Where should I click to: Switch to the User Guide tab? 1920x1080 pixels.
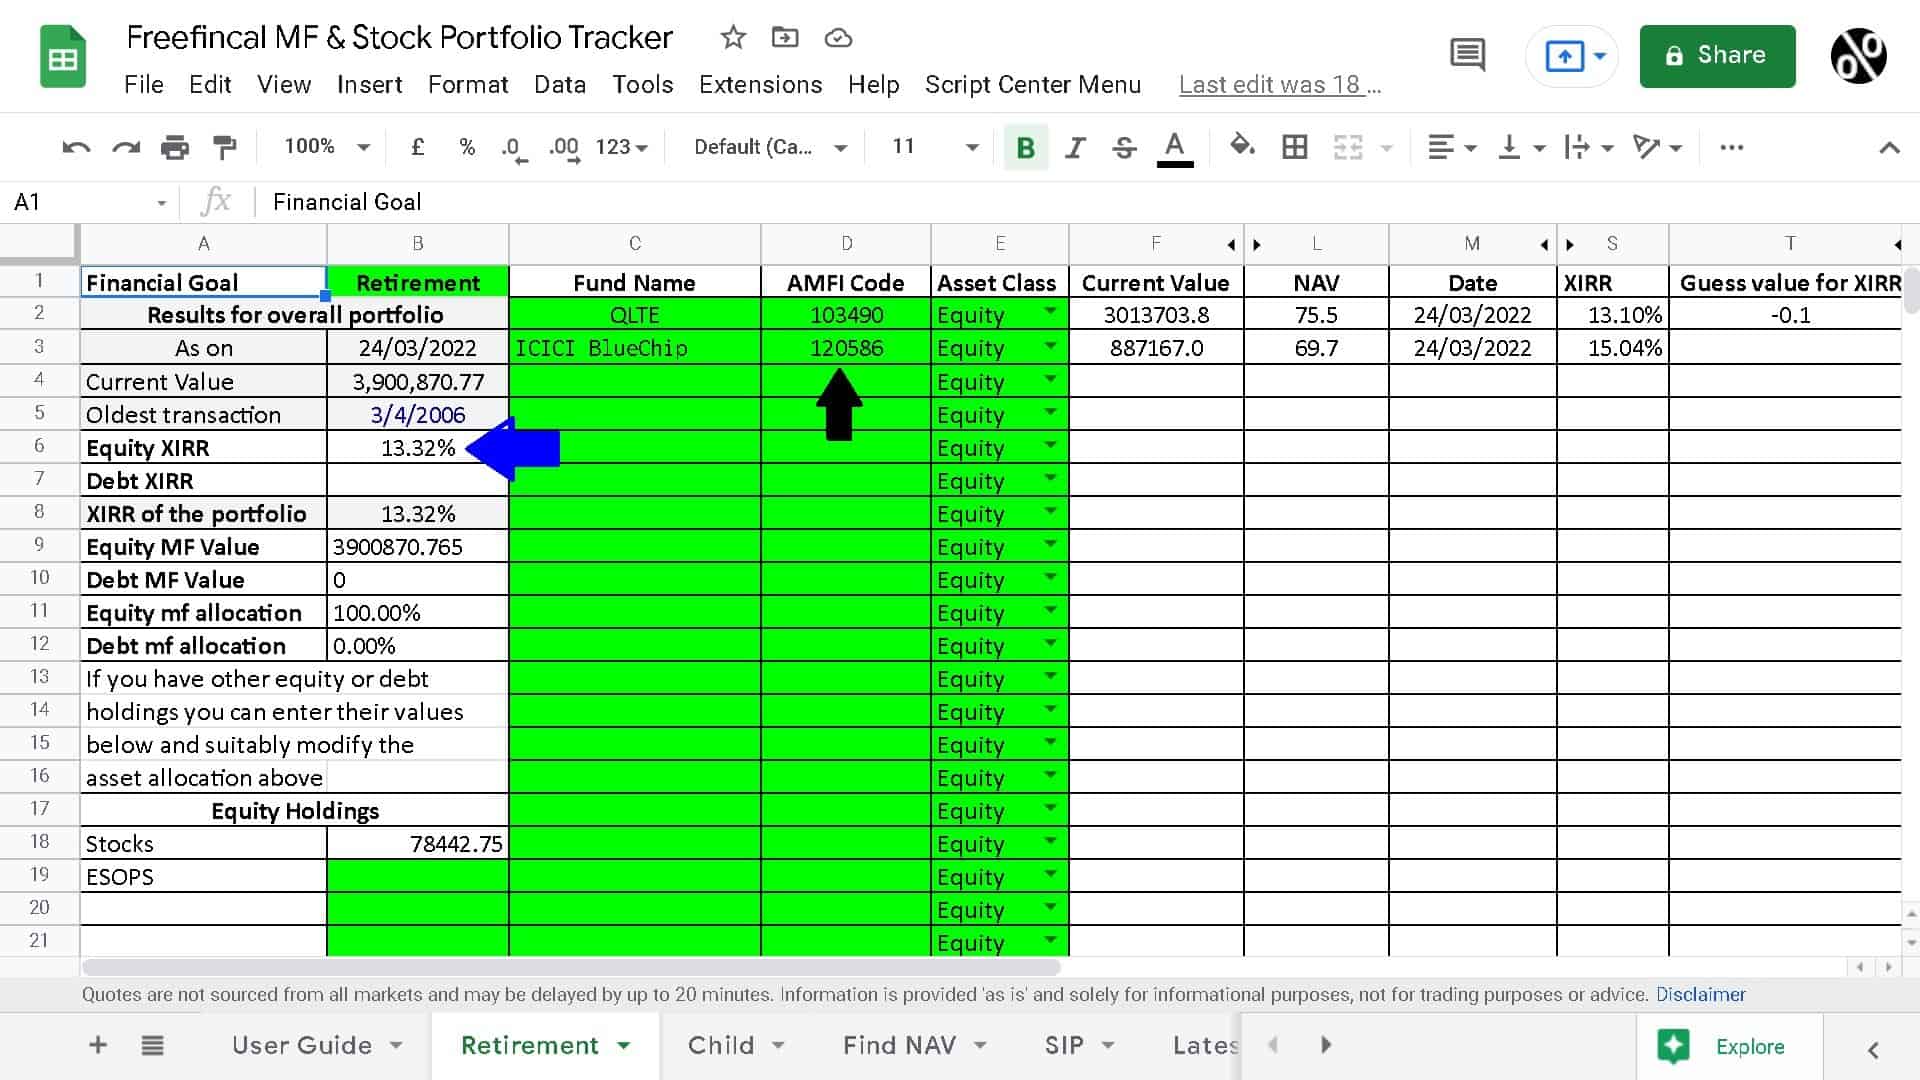pyautogui.click(x=317, y=1045)
